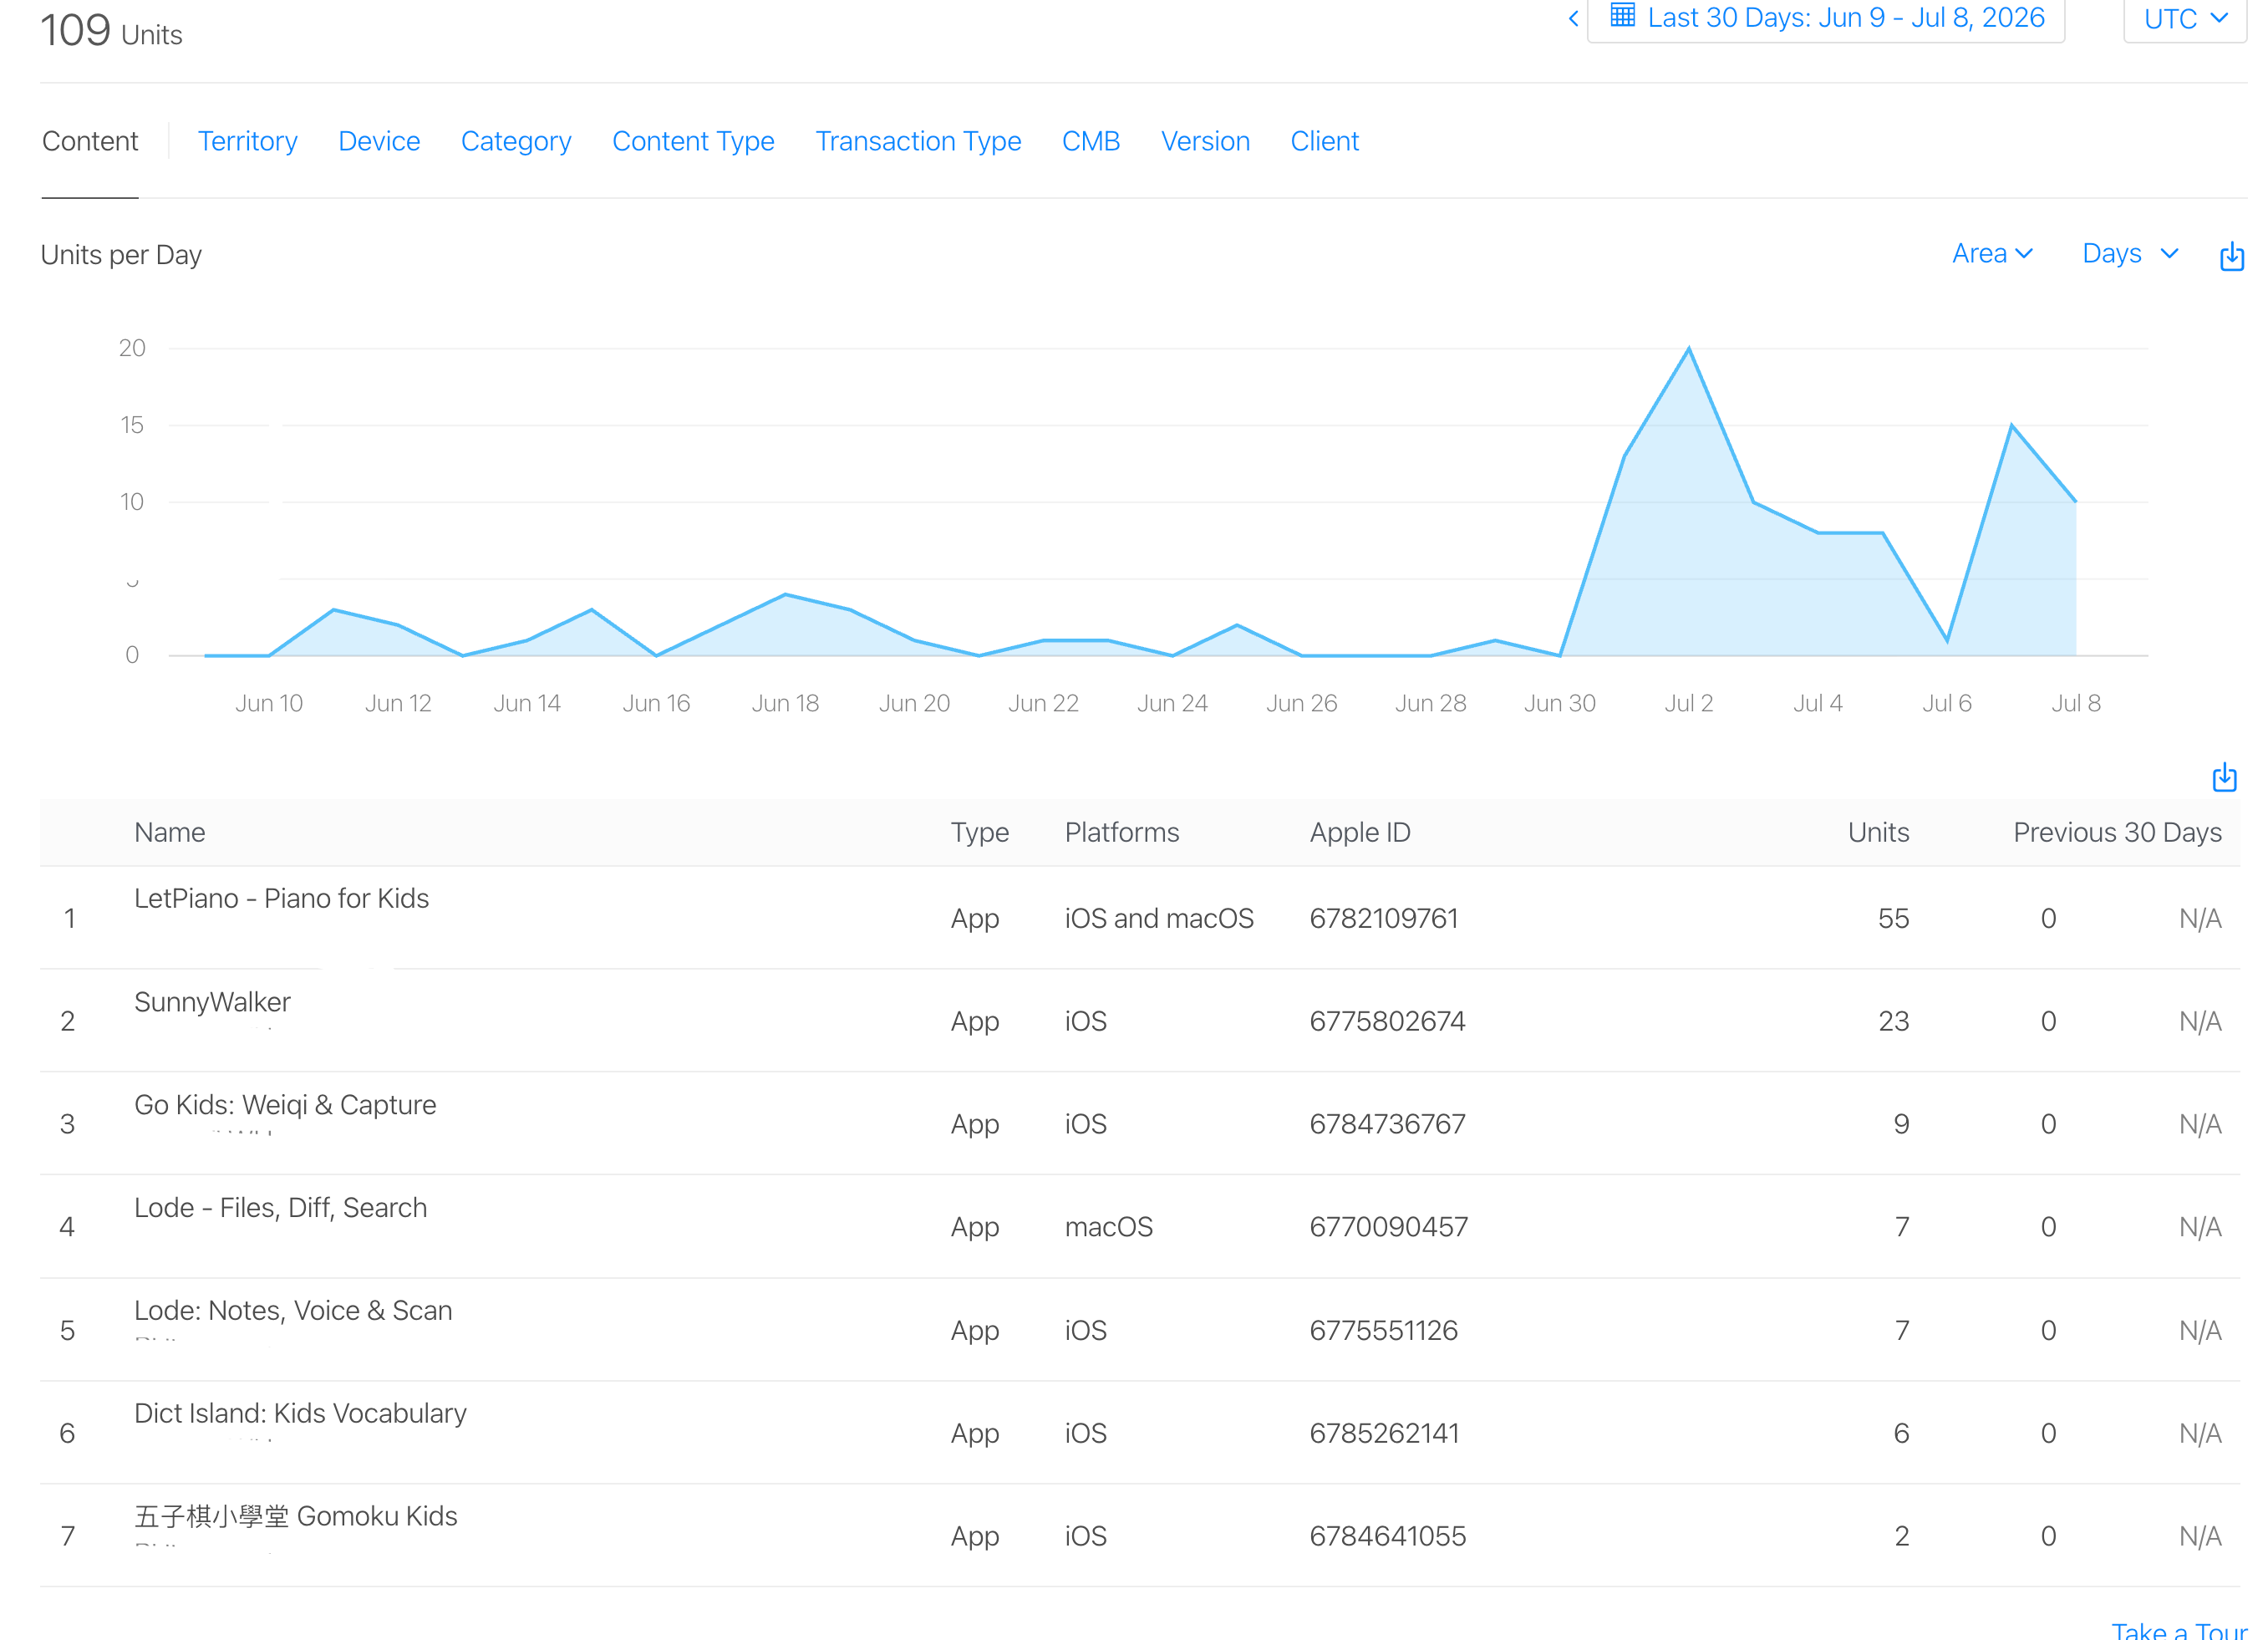2268x1640 pixels.
Task: Sort by Platforms column header
Action: pos(1122,832)
